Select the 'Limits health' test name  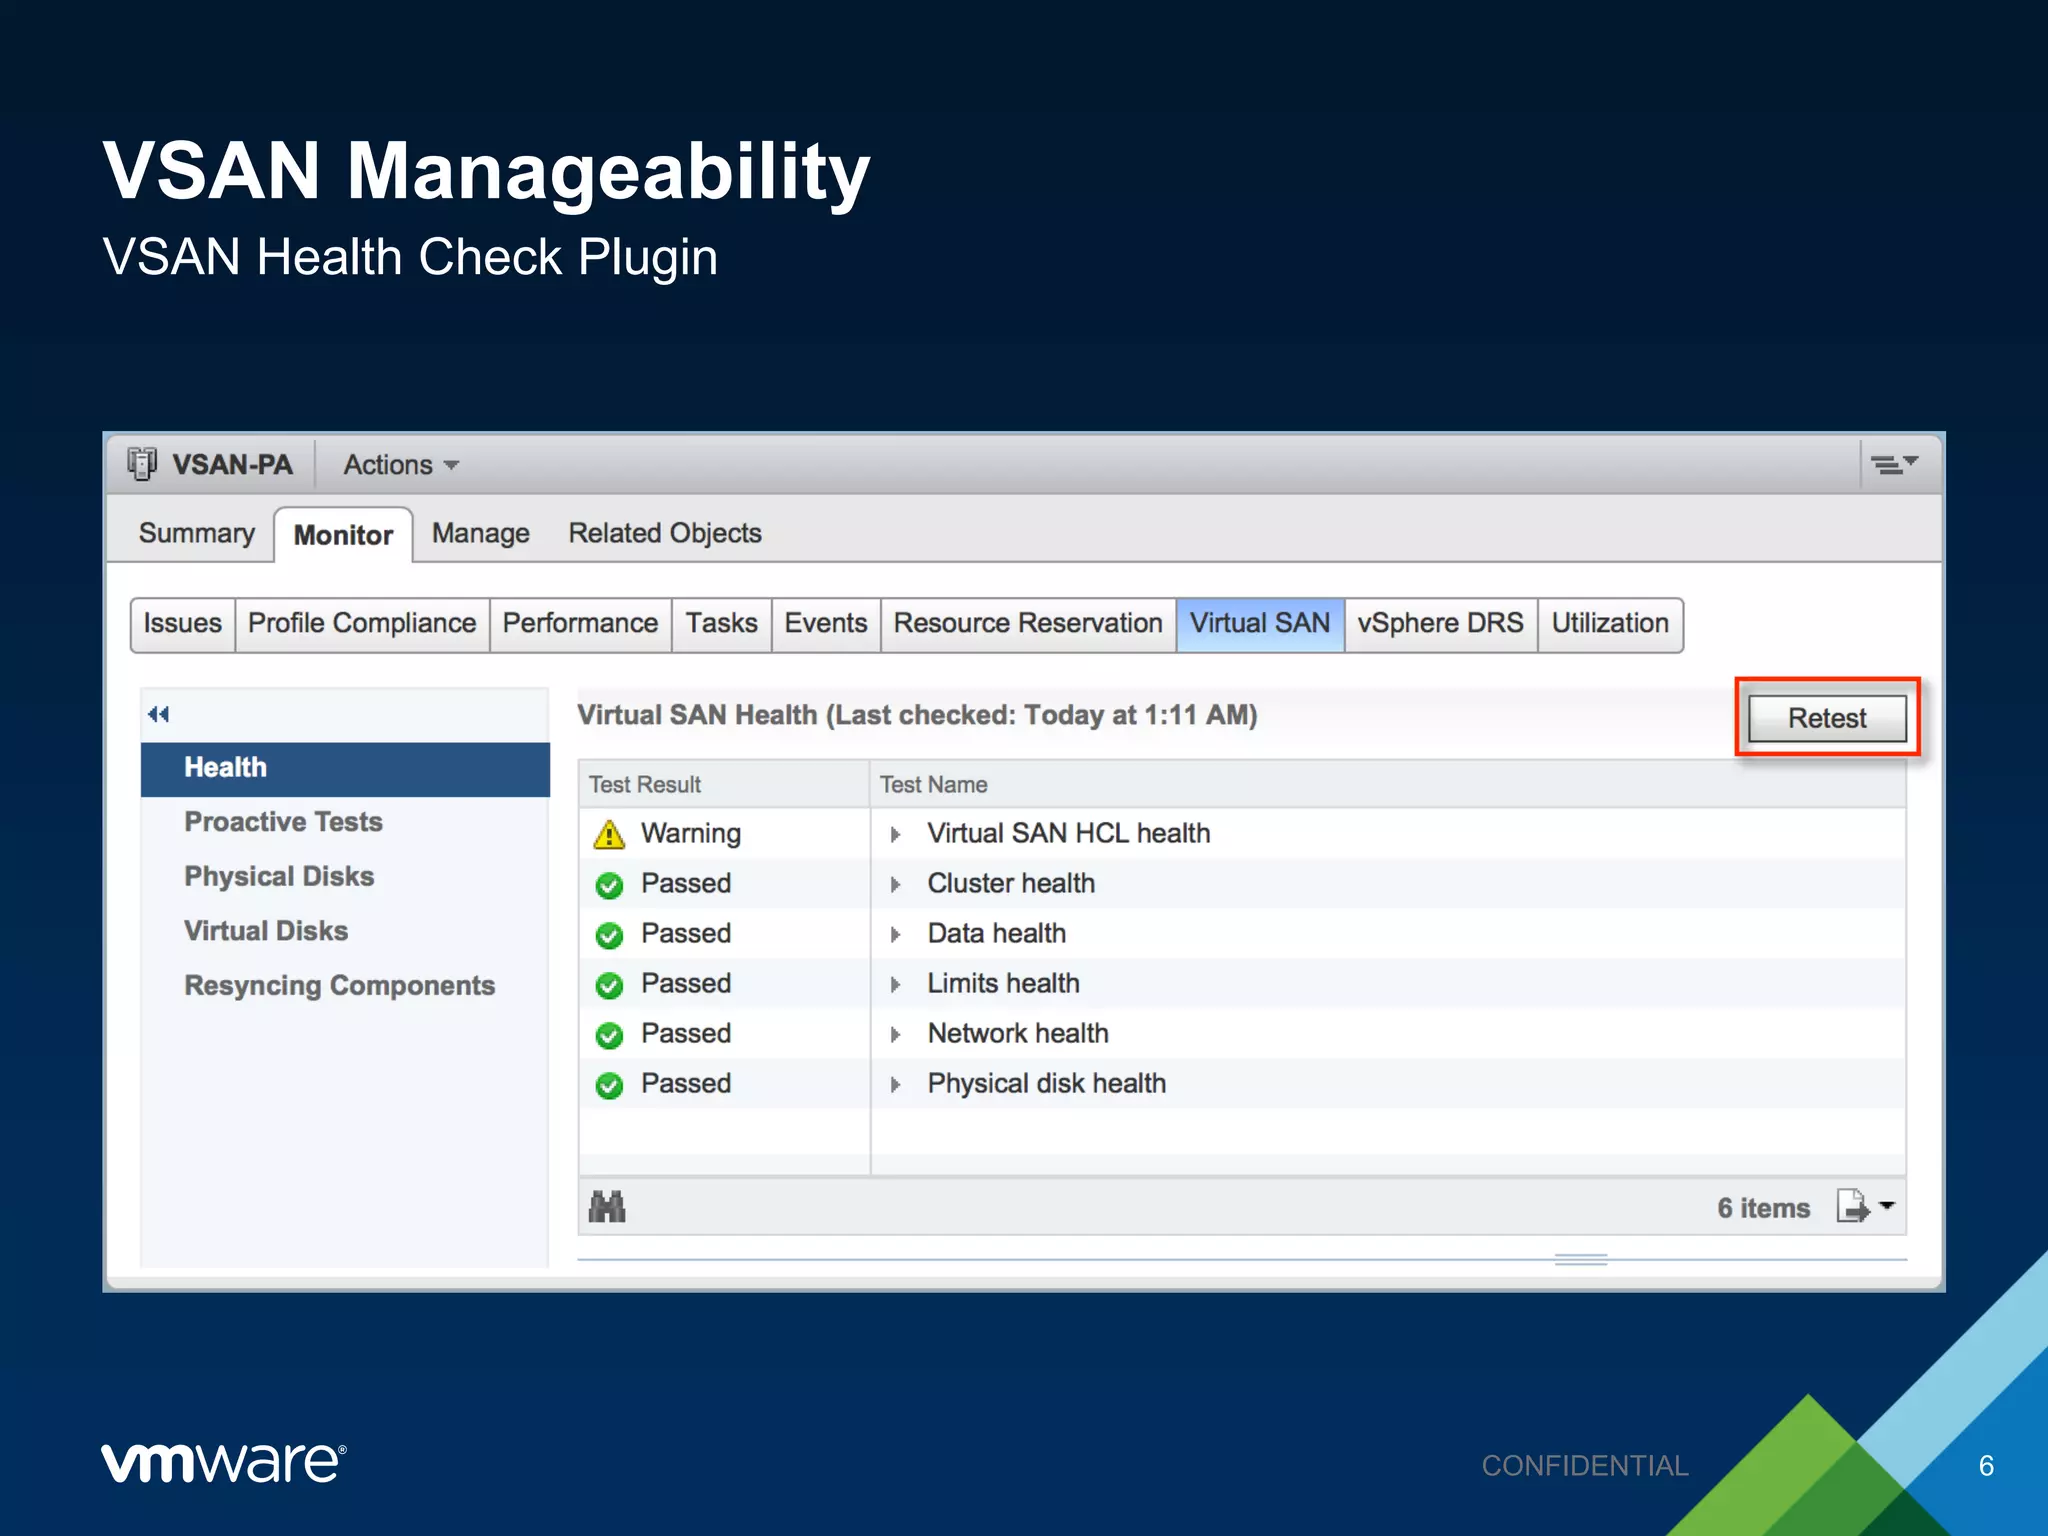click(x=1003, y=984)
